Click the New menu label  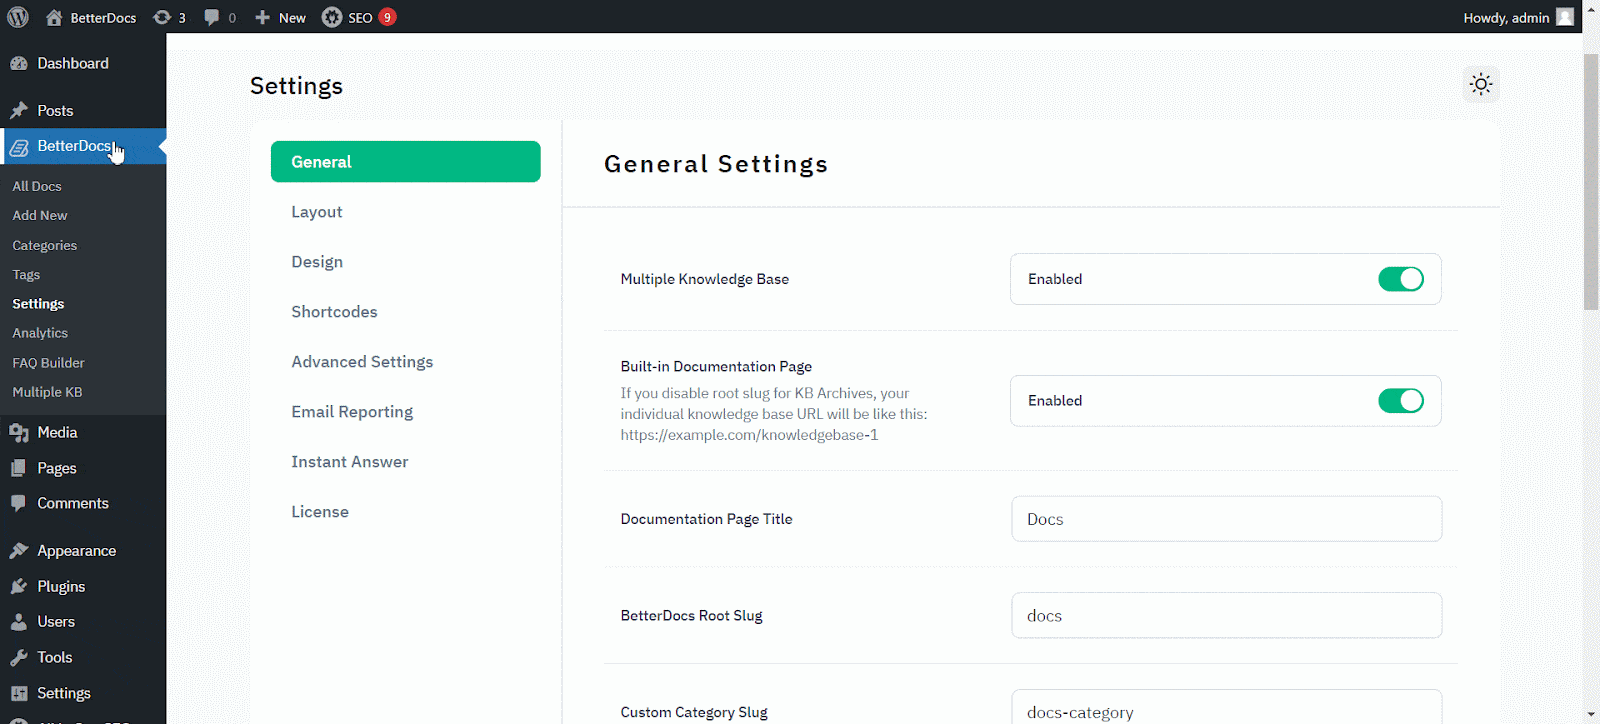(x=292, y=18)
